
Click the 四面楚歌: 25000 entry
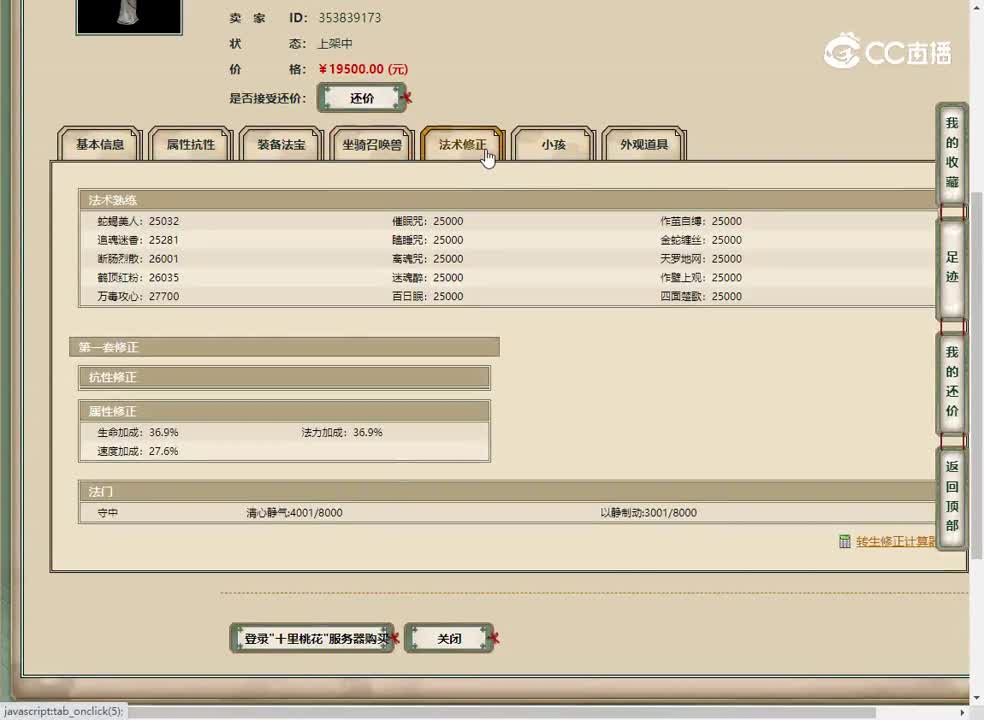click(x=701, y=296)
